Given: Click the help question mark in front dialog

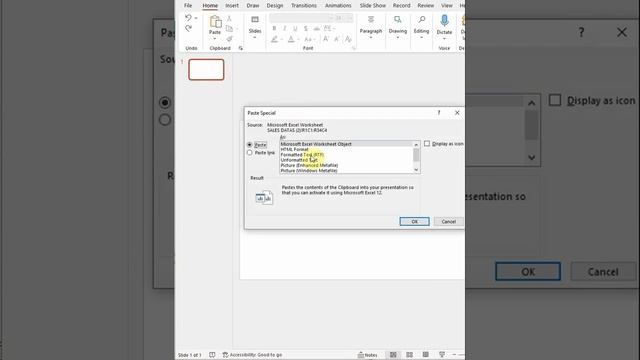Looking at the screenshot, I should coord(439,113).
